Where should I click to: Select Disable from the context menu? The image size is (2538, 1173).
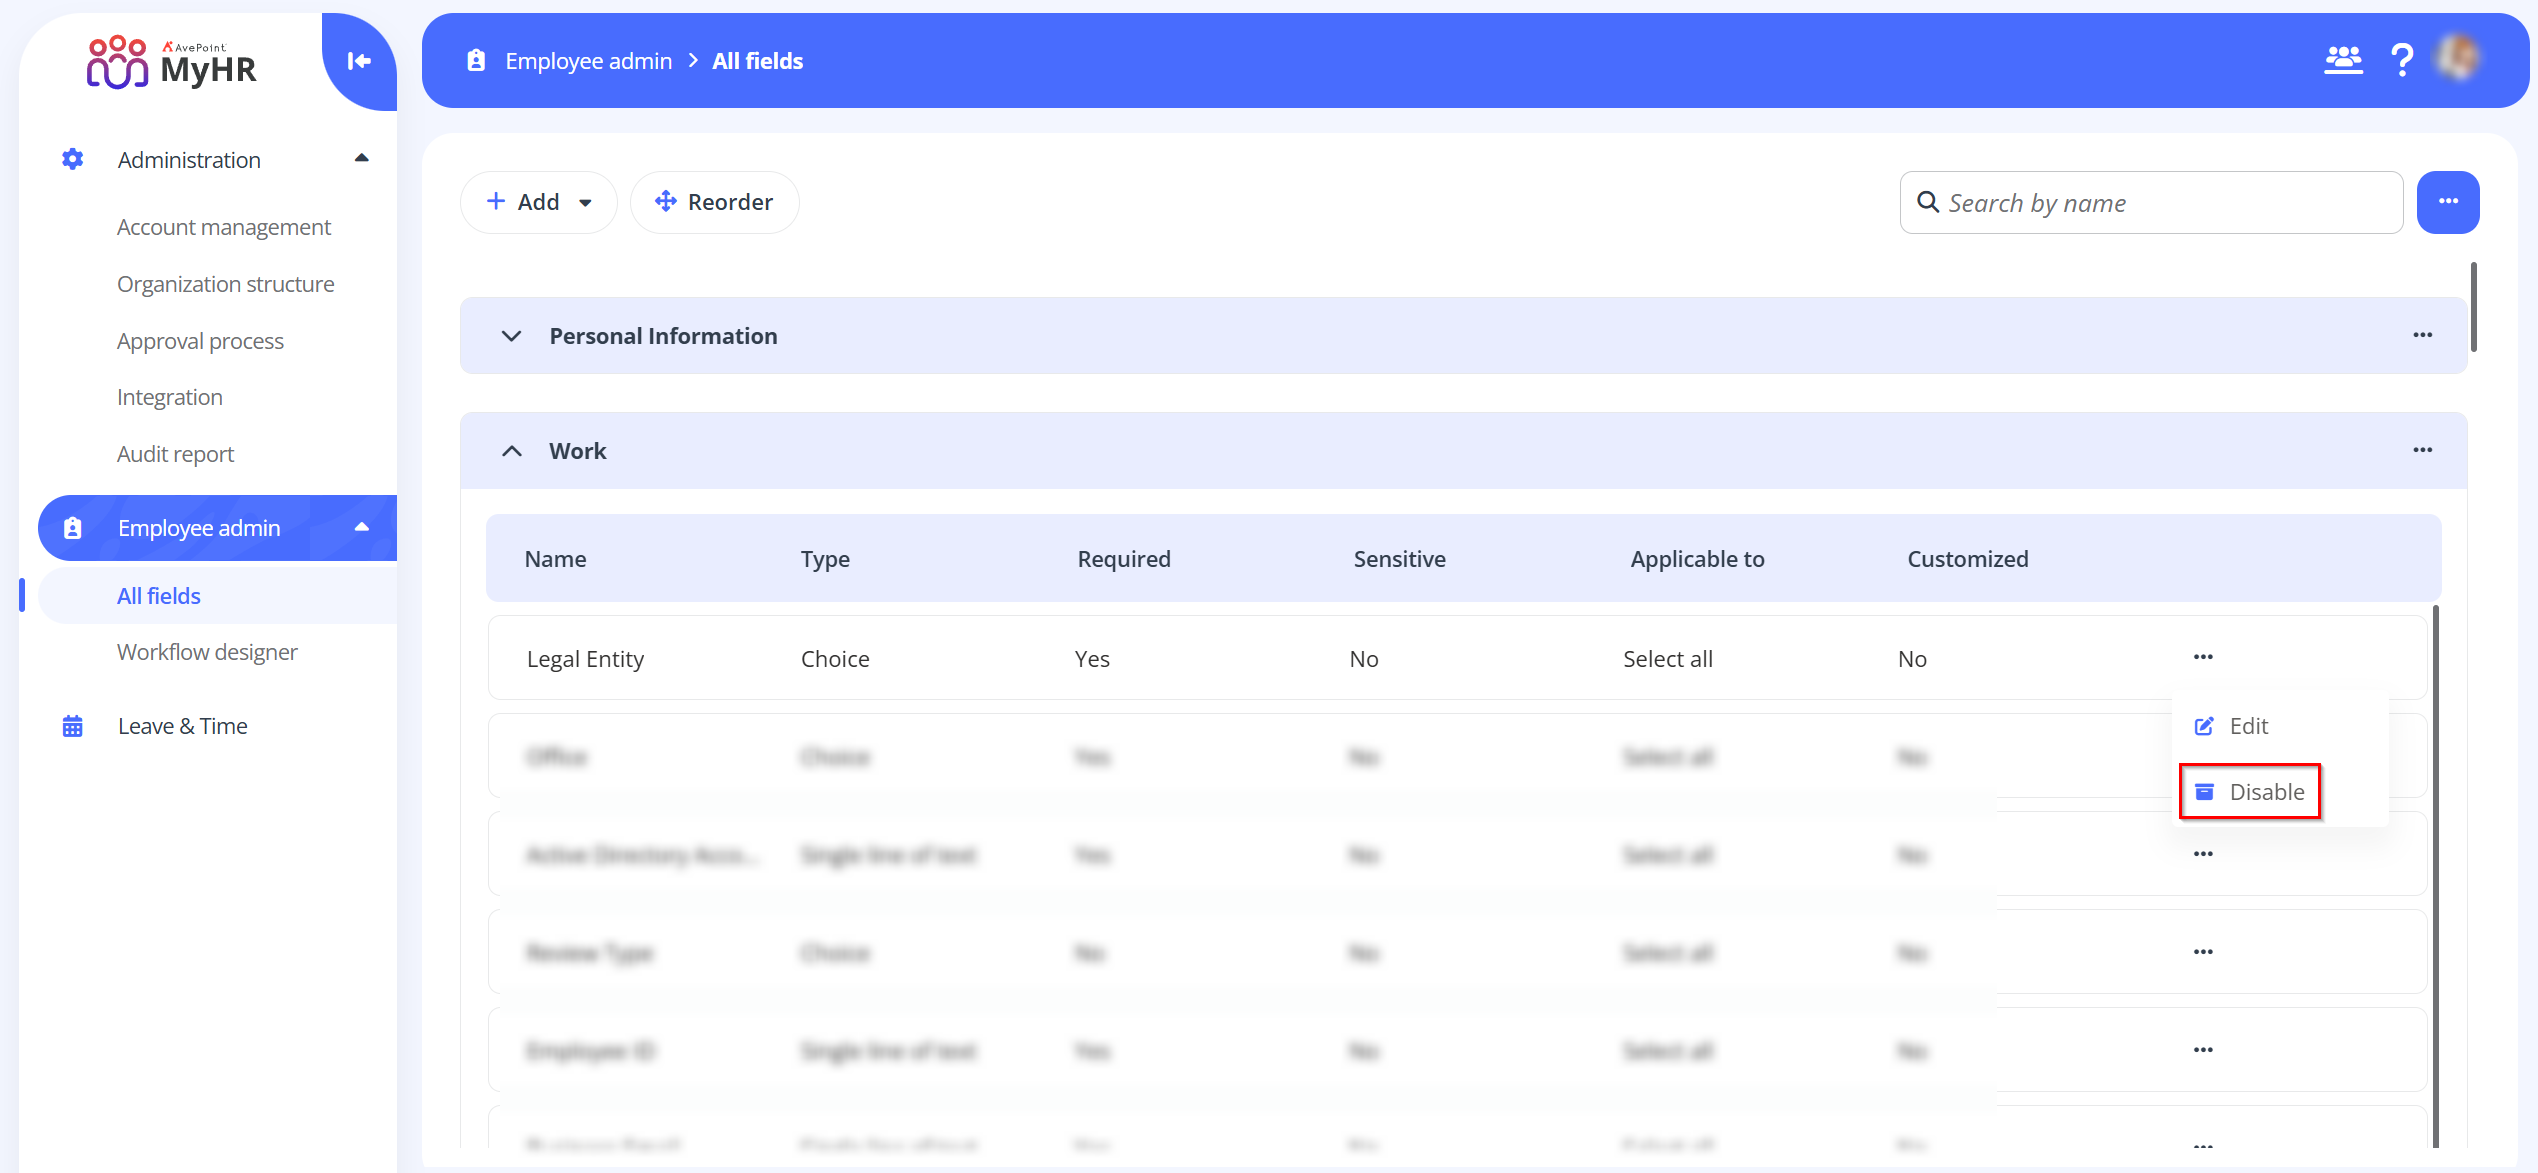point(2249,792)
